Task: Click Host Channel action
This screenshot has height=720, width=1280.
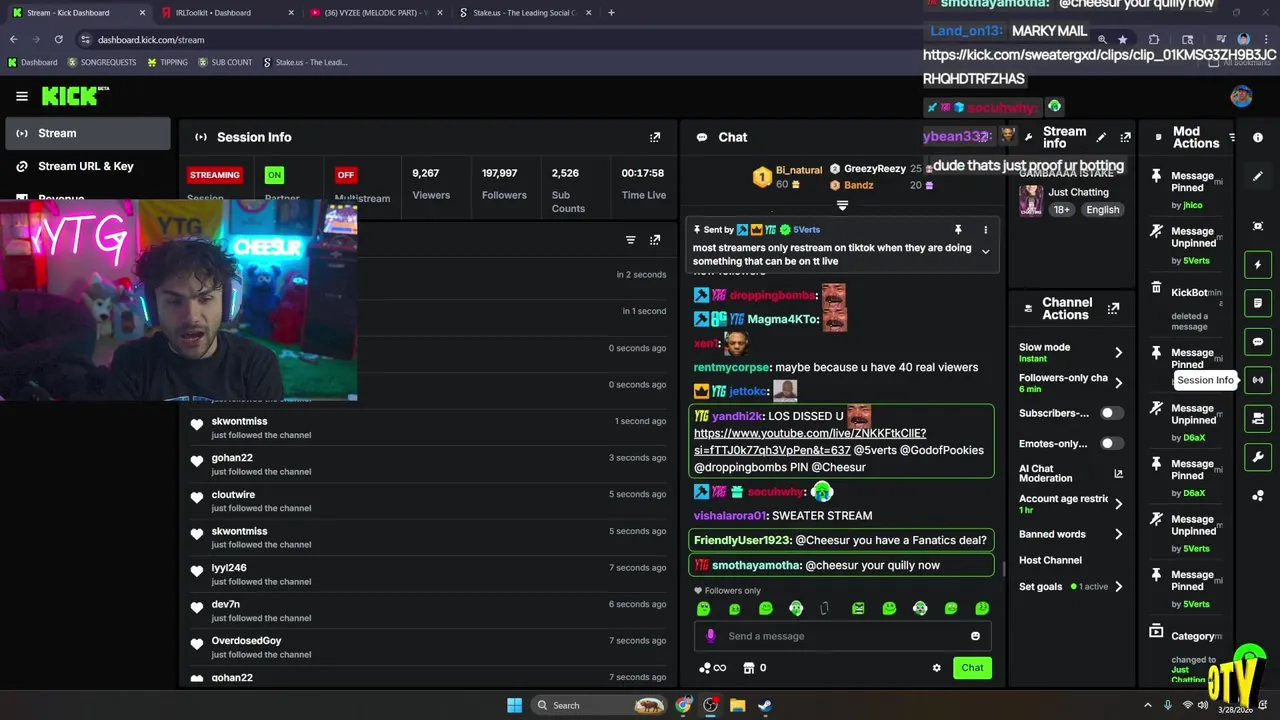Action: pyautogui.click(x=1050, y=560)
